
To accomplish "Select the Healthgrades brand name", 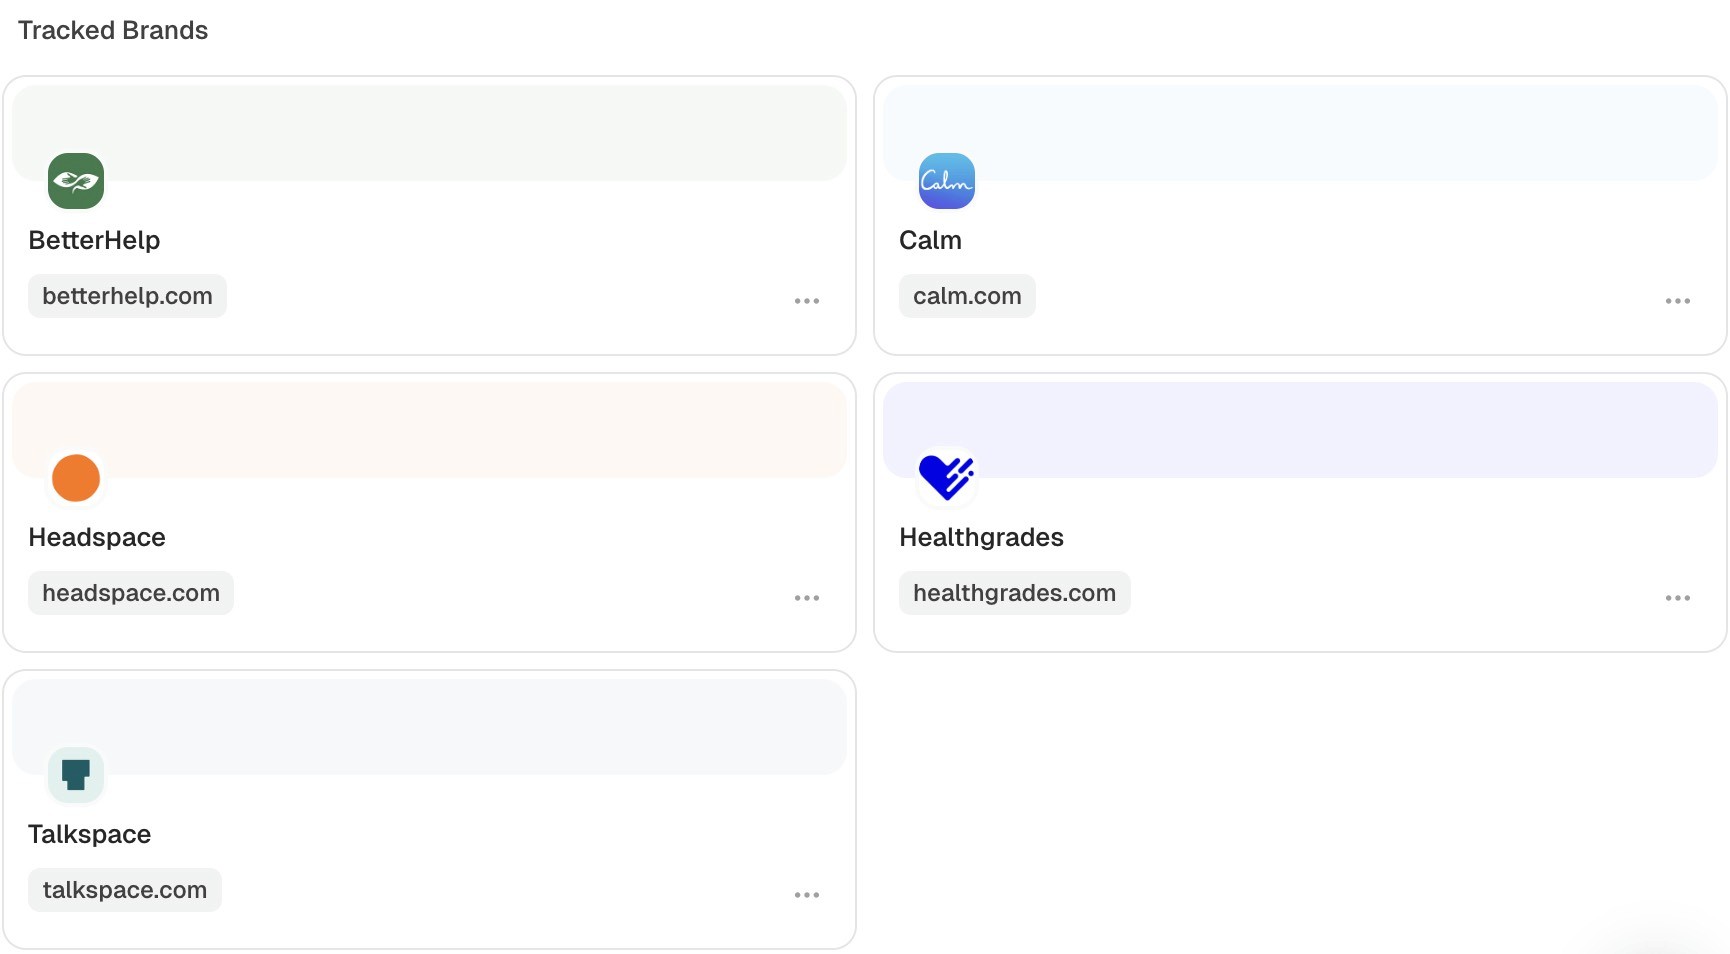I will point(981,537).
